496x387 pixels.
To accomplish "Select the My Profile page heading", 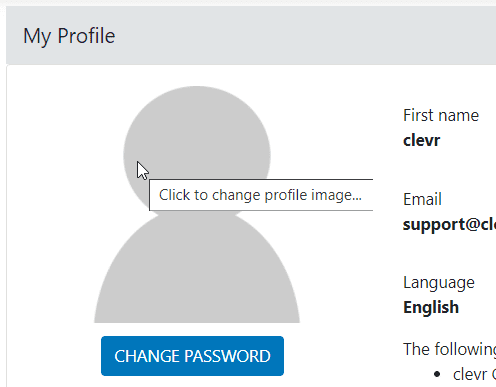I will (x=69, y=36).
